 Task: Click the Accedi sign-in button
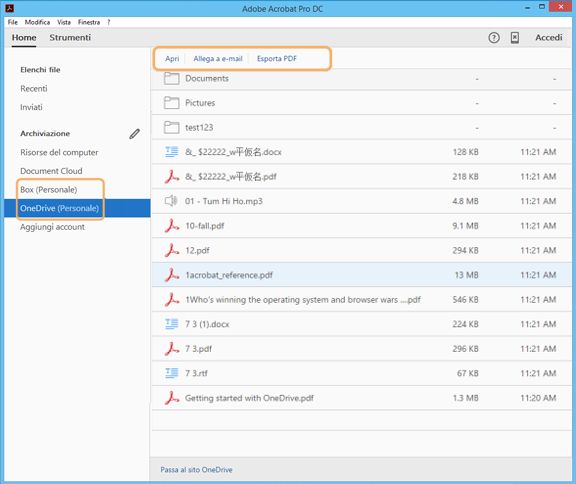(x=548, y=37)
